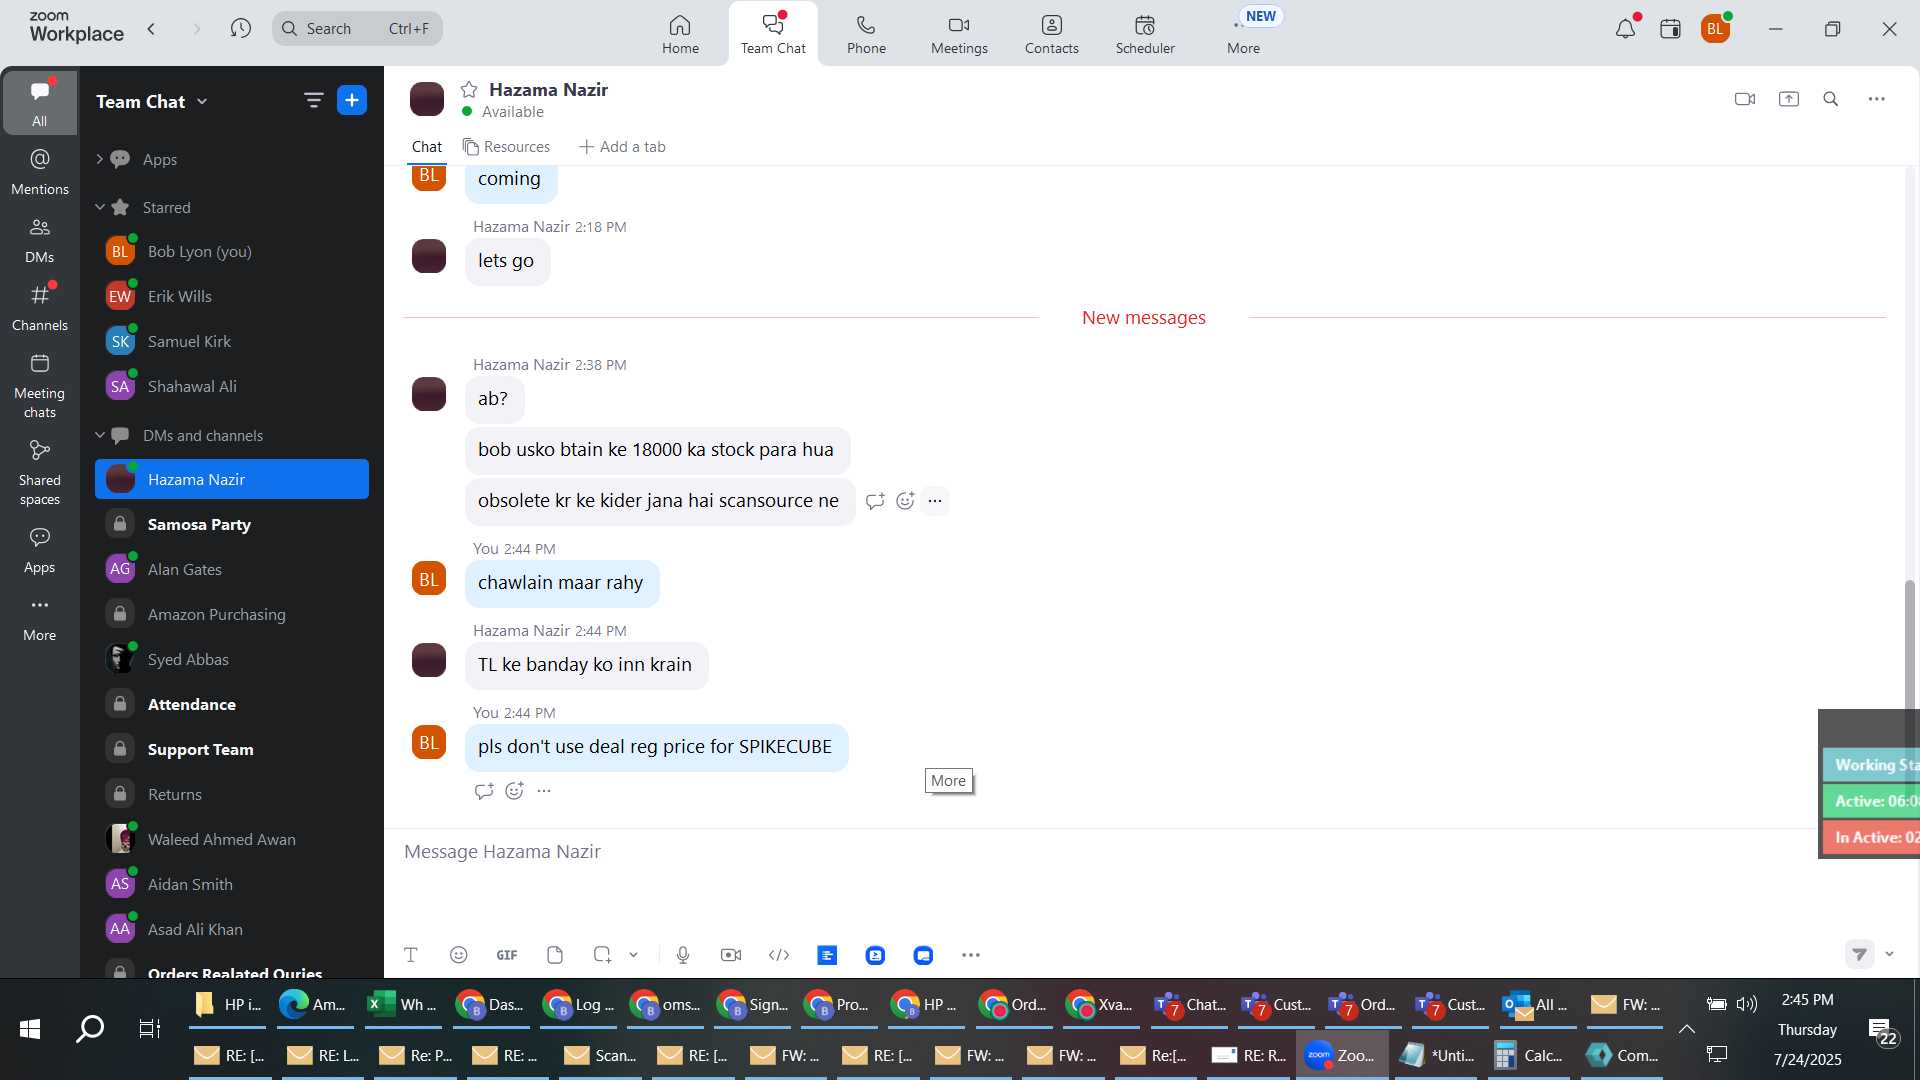Screen dimensions: 1920x1080
Task: Go back with the left arrow
Action: coord(151,29)
